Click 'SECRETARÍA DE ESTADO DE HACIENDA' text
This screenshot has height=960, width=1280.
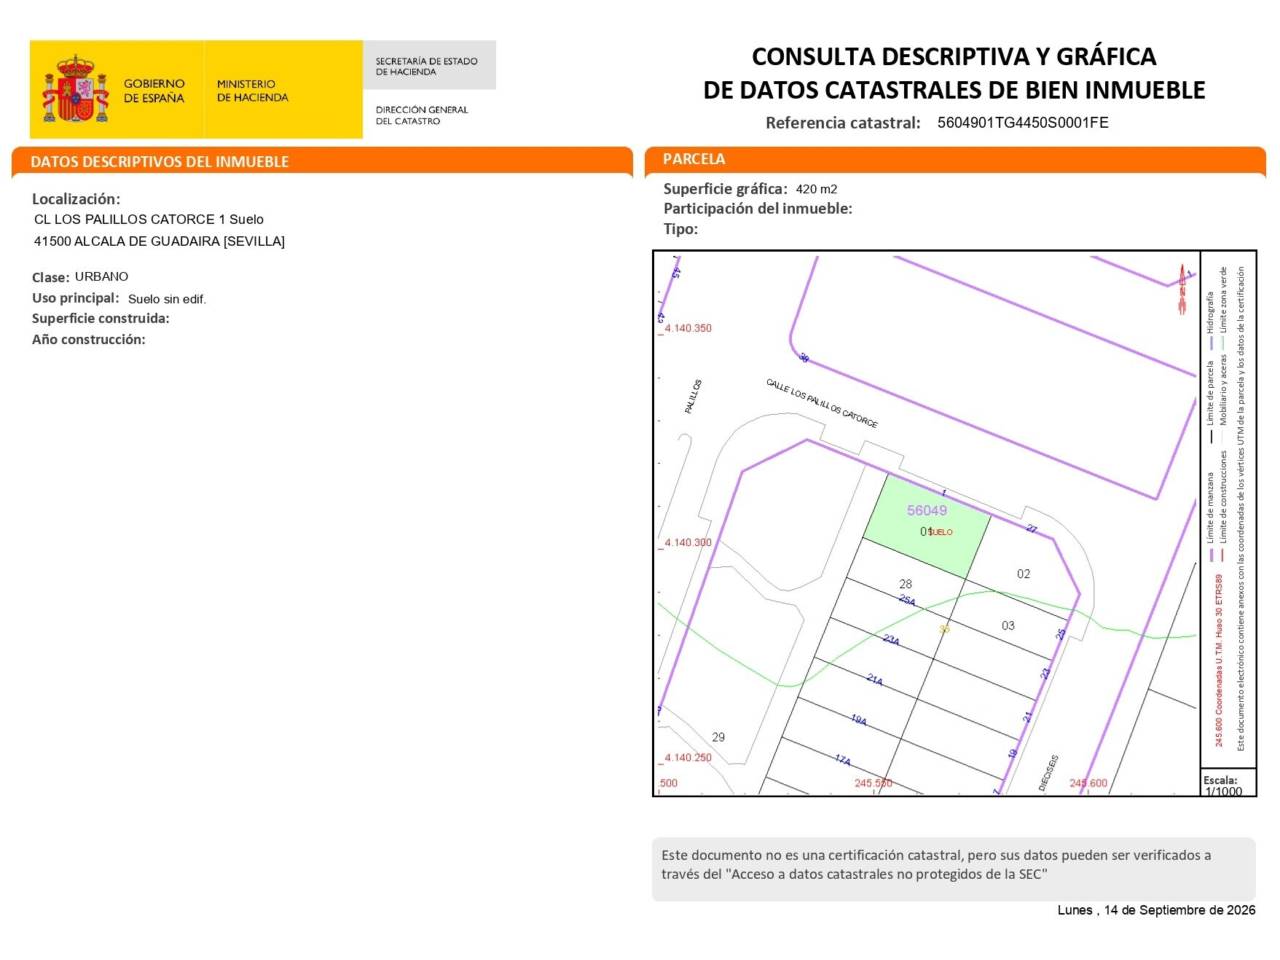426,67
